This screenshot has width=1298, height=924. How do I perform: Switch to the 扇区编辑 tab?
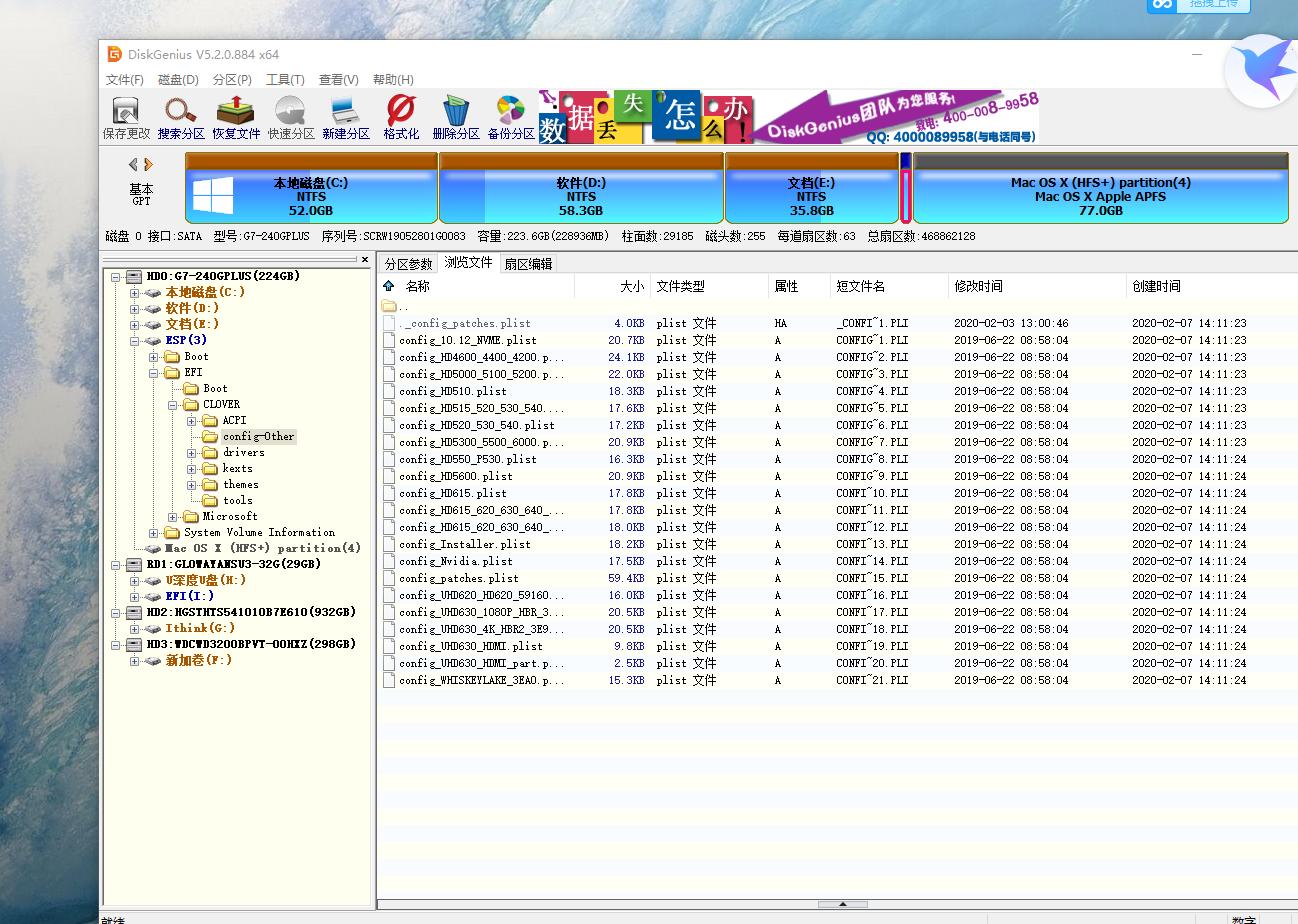pyautogui.click(x=528, y=264)
